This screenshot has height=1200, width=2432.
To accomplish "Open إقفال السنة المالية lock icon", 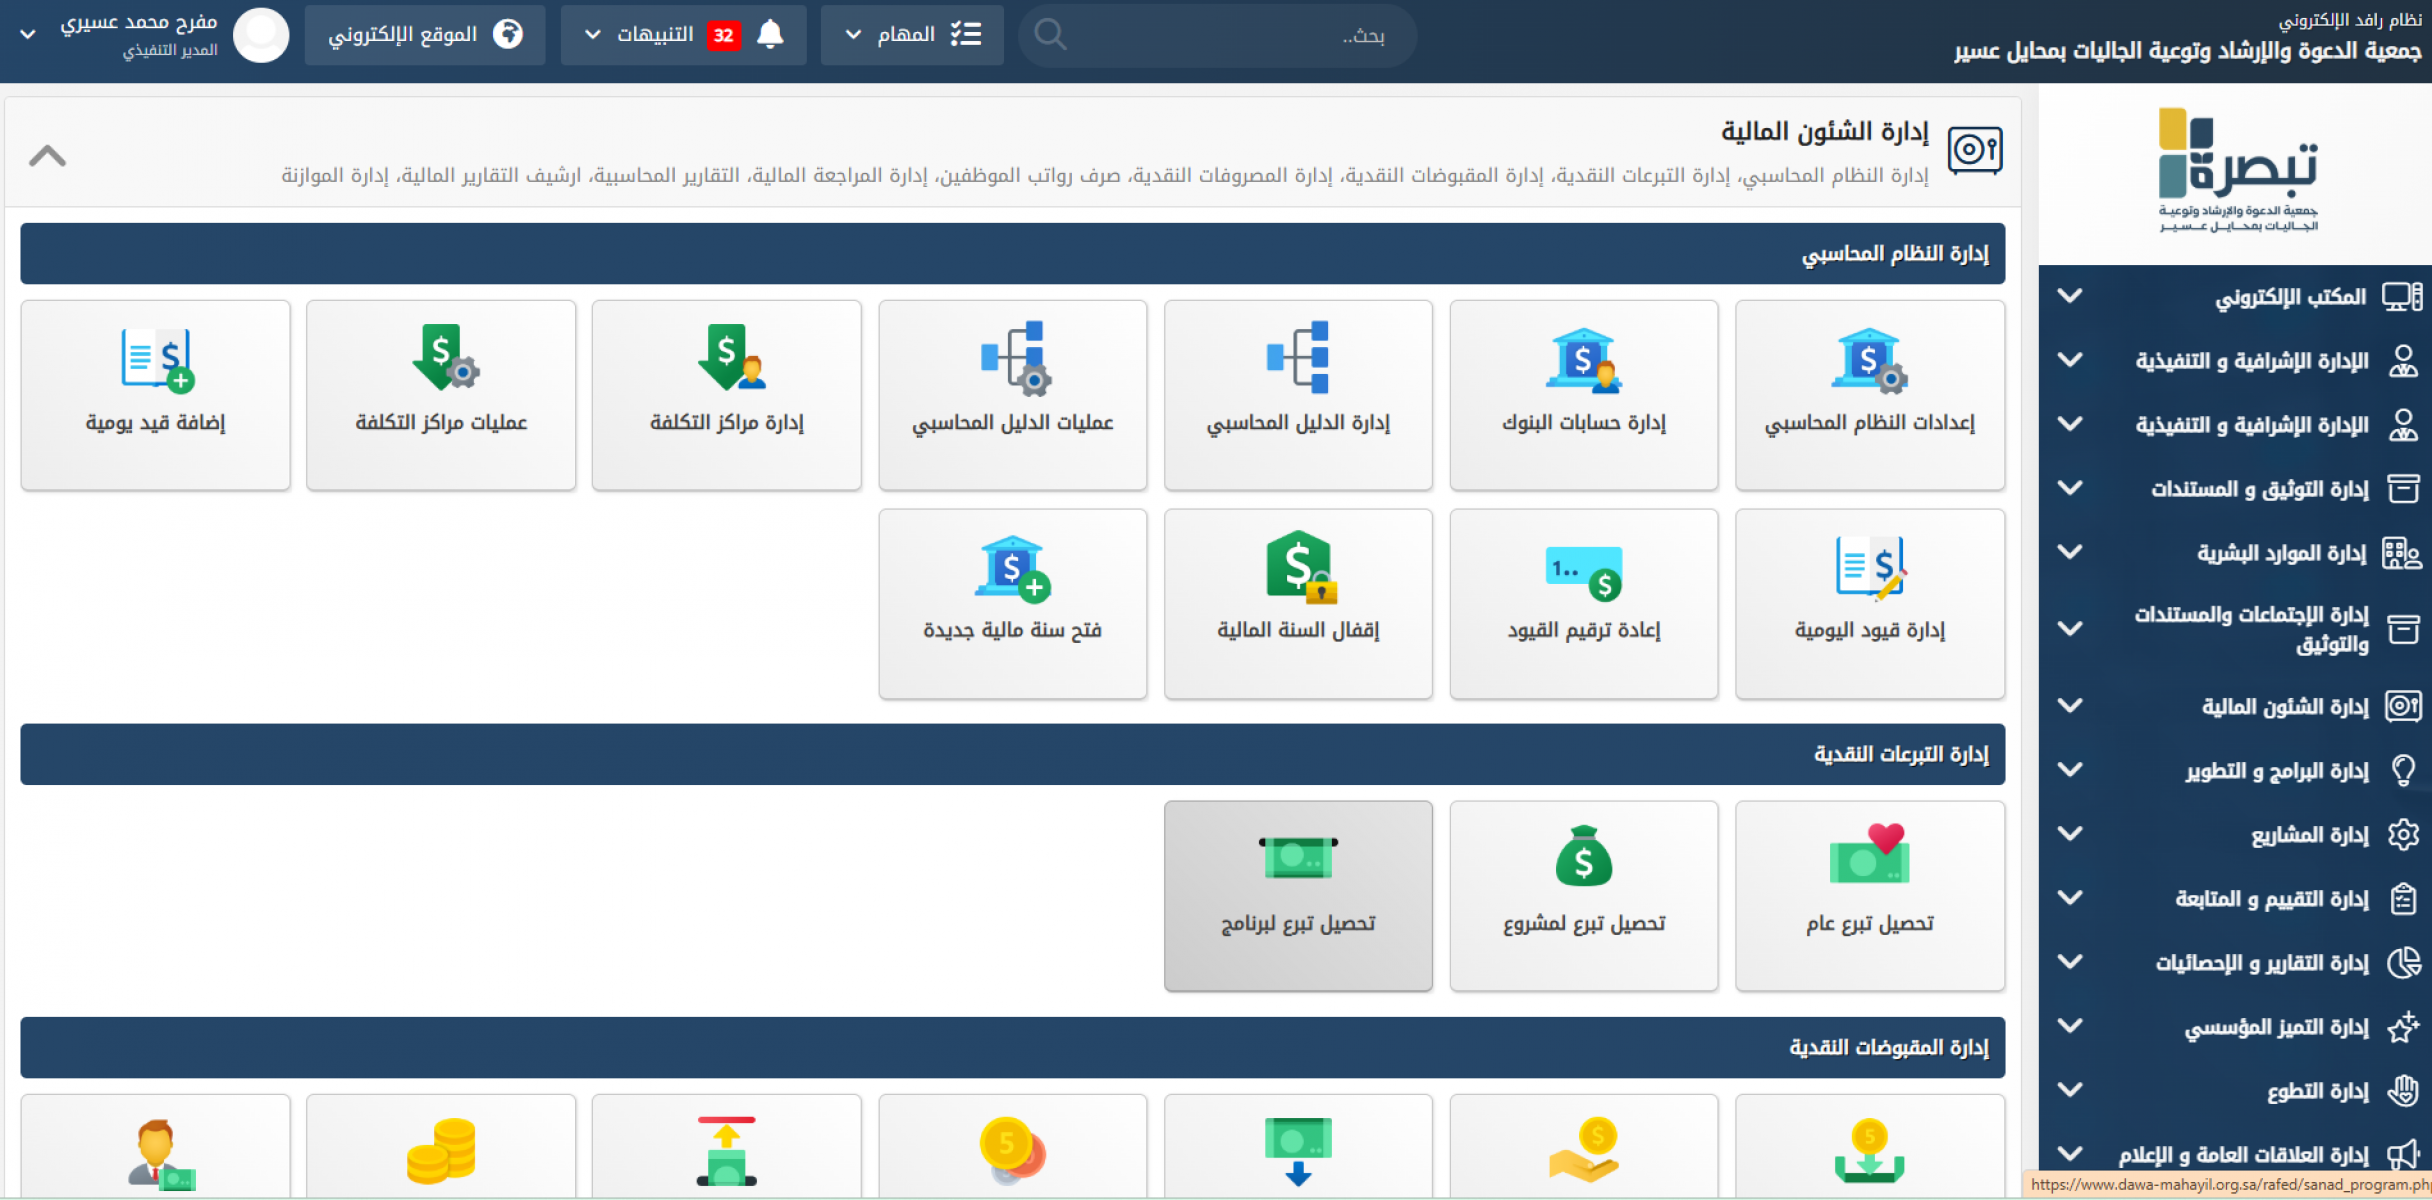I will 1298,567.
